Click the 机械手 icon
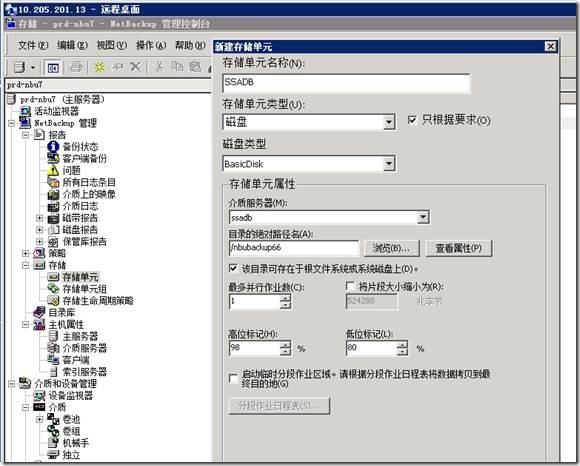580x466 pixels. 53,443
